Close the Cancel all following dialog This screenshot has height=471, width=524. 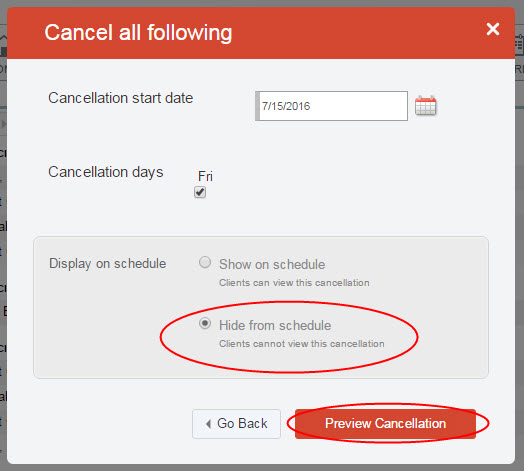pyautogui.click(x=493, y=29)
